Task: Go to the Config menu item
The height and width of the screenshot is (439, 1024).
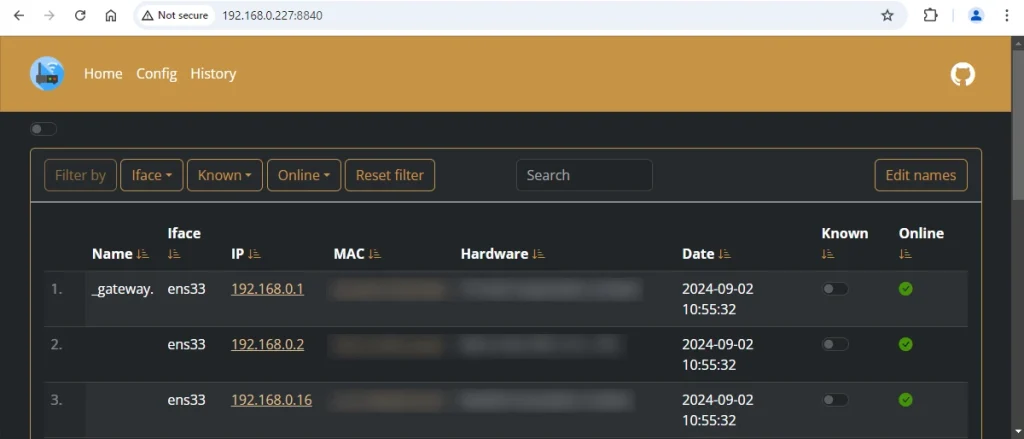Action: (156, 74)
